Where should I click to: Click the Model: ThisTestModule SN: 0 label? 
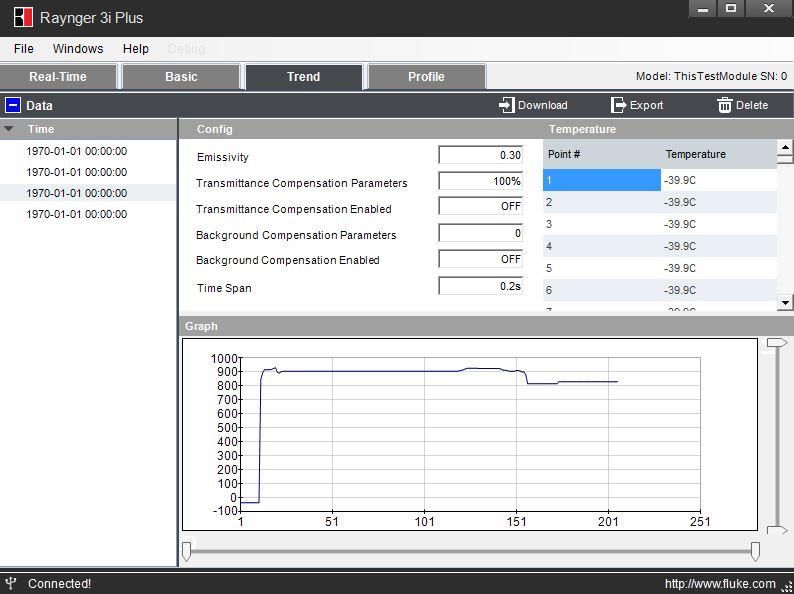pos(711,76)
